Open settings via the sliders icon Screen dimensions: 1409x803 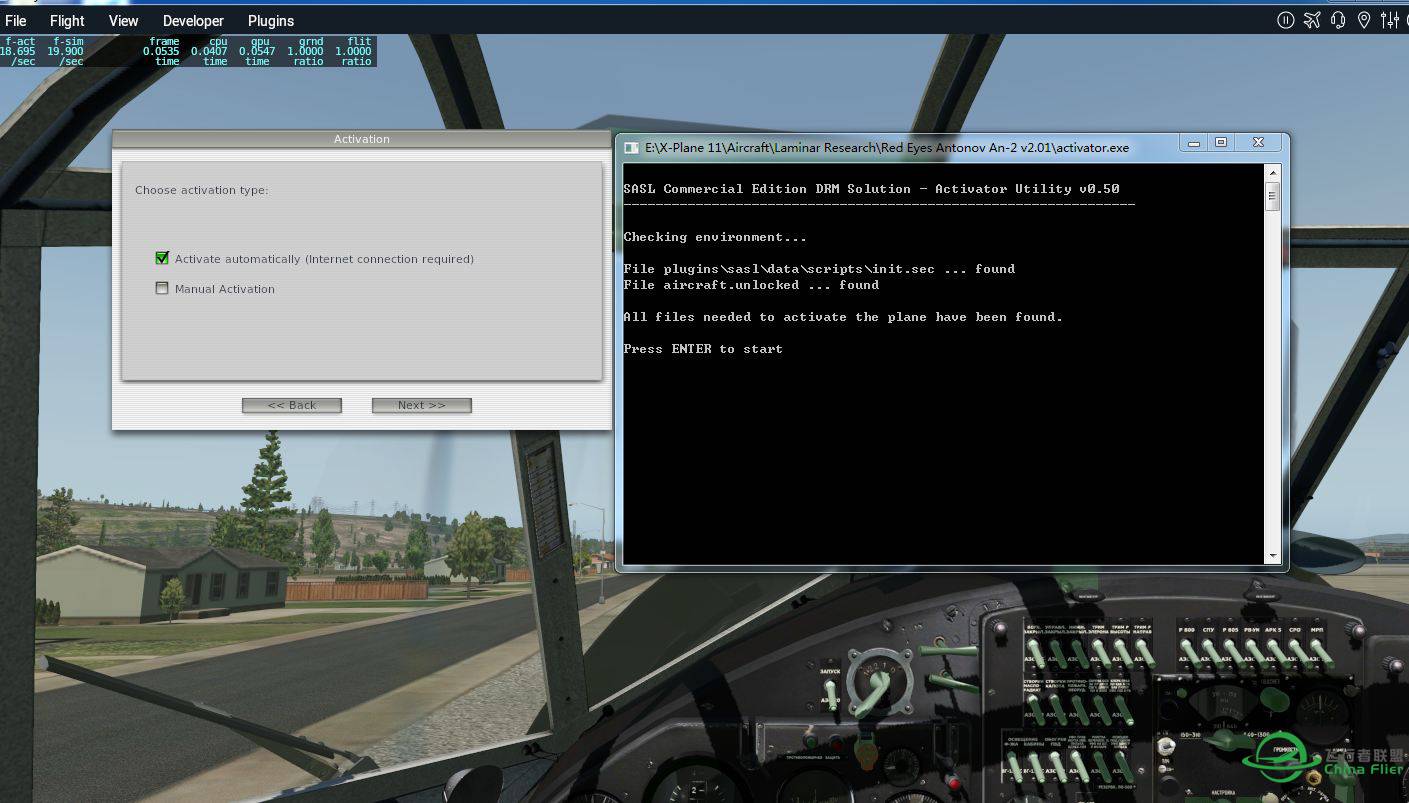click(x=1390, y=20)
